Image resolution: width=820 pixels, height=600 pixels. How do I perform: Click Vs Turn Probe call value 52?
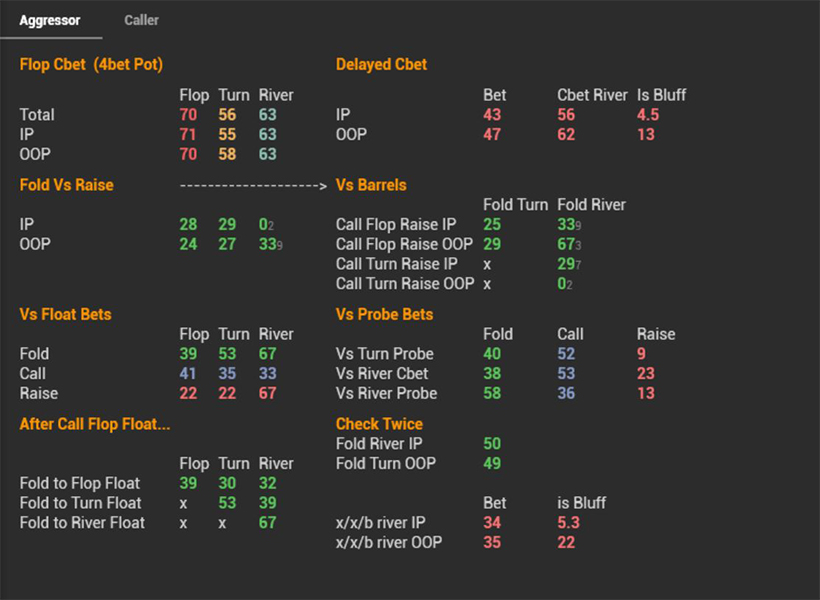(x=566, y=354)
